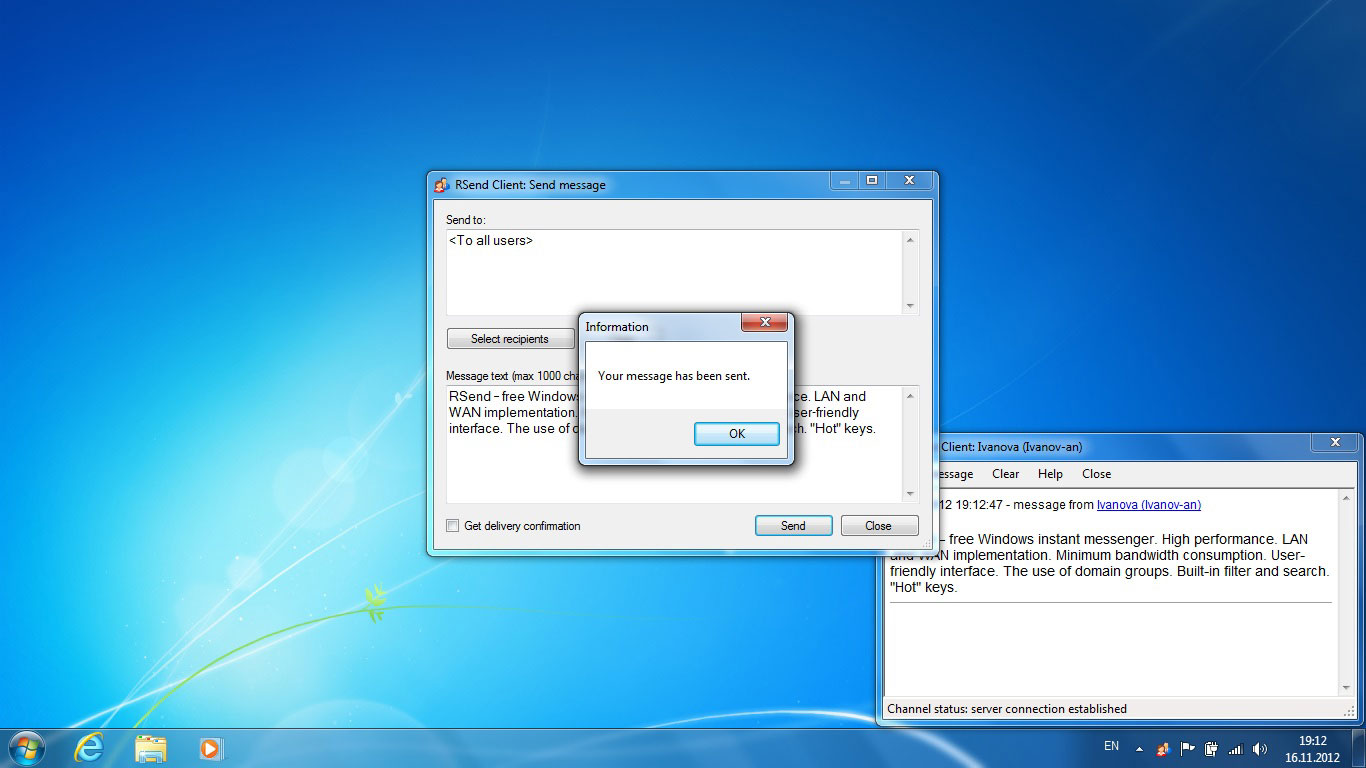Screen dimensions: 1366x768
Task: Open Action Center flag icon in tray
Action: 1188,748
